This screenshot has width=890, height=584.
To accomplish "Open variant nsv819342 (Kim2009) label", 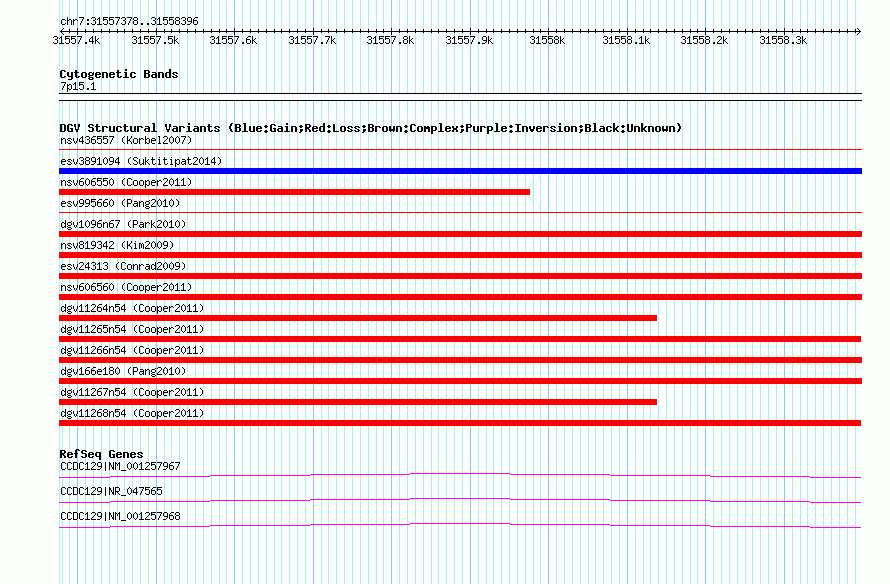I will coord(117,245).
